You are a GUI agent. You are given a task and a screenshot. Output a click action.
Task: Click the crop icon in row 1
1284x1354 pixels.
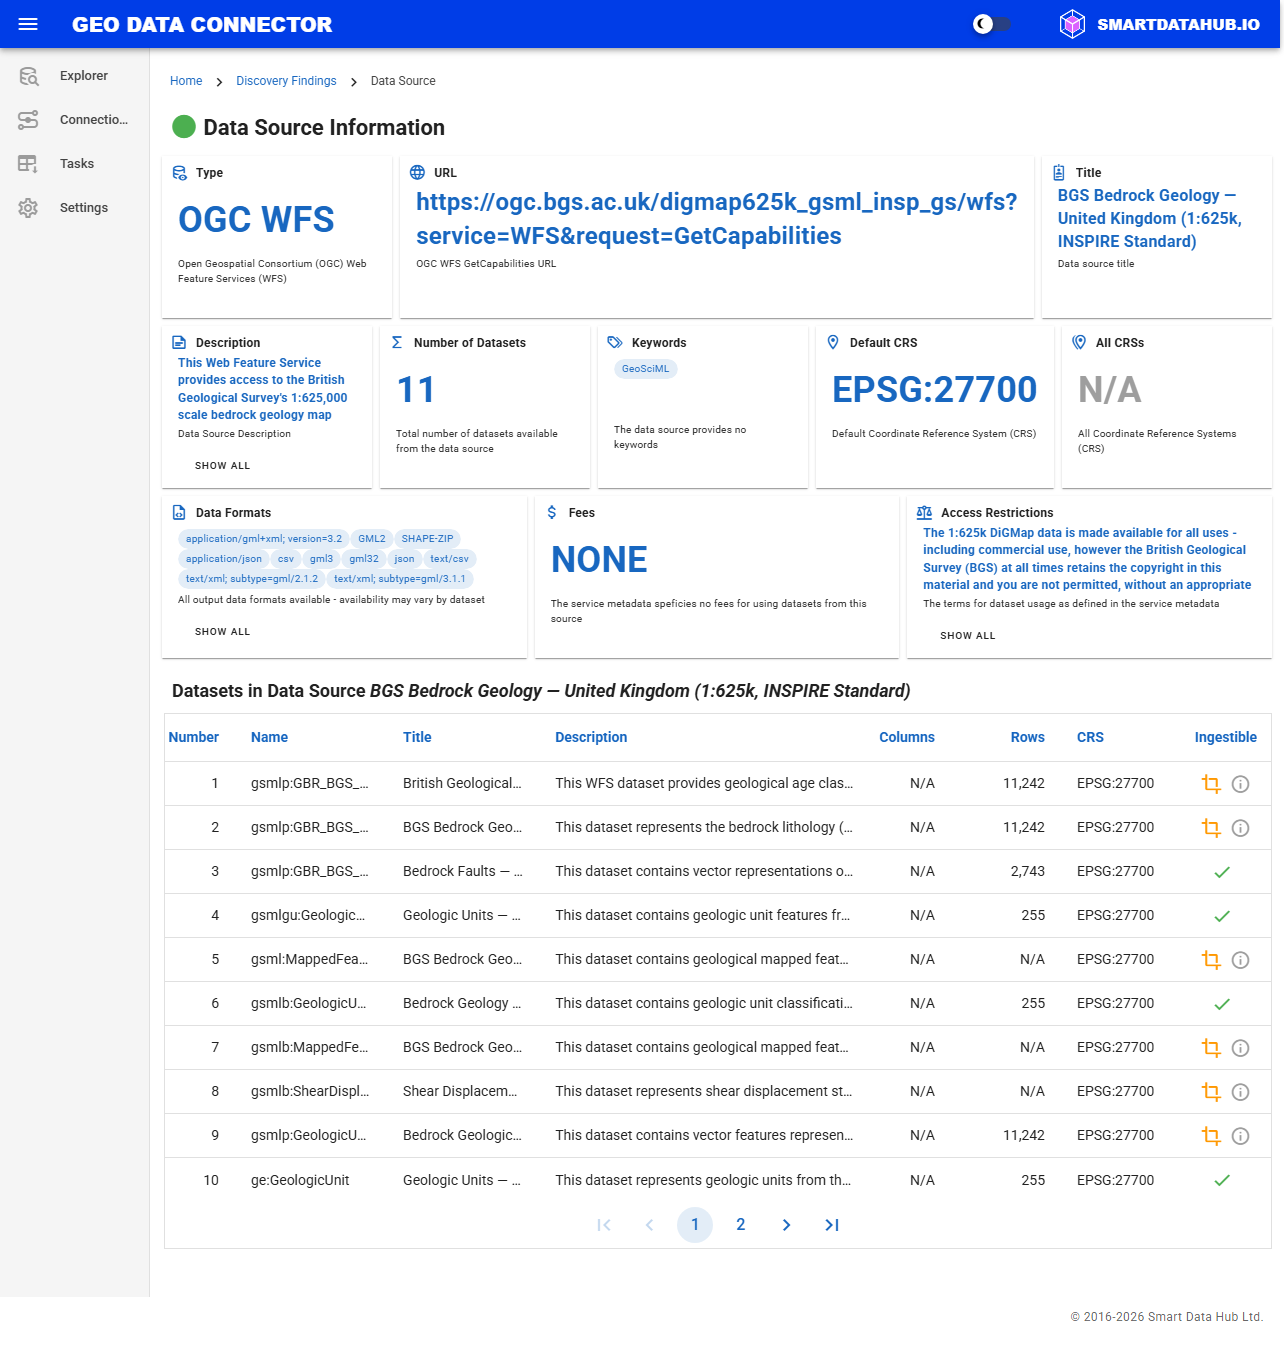click(1211, 784)
